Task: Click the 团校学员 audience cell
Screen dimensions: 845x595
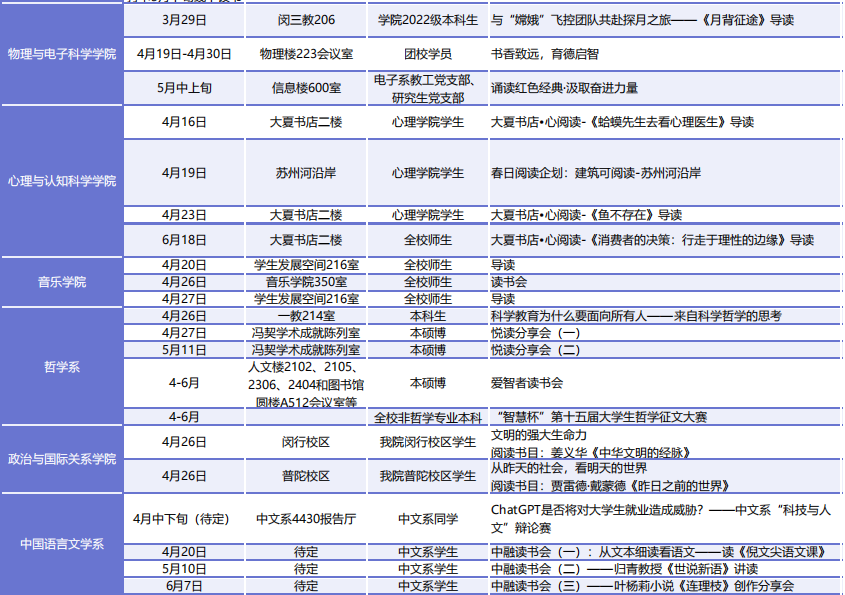Action: (427, 54)
